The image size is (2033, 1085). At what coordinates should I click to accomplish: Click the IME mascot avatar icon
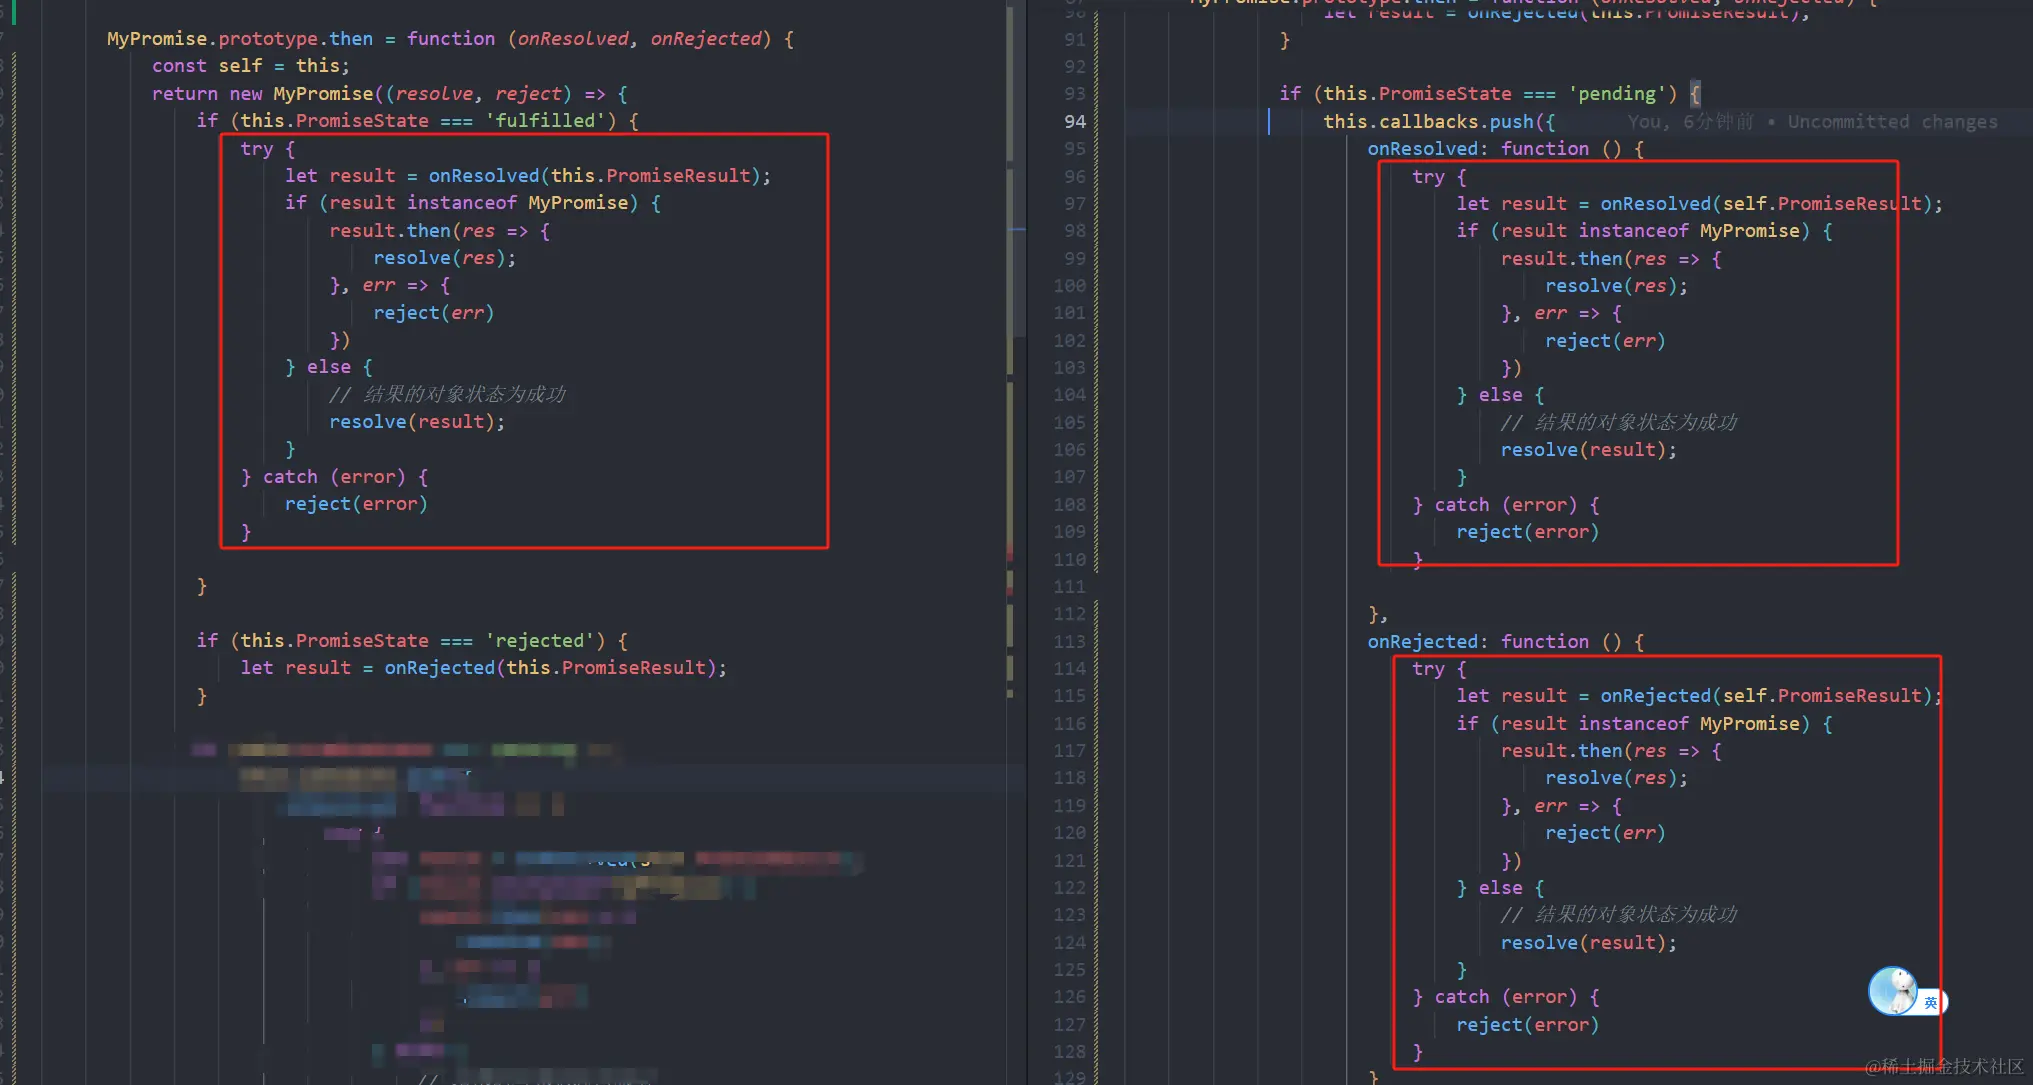1891,991
